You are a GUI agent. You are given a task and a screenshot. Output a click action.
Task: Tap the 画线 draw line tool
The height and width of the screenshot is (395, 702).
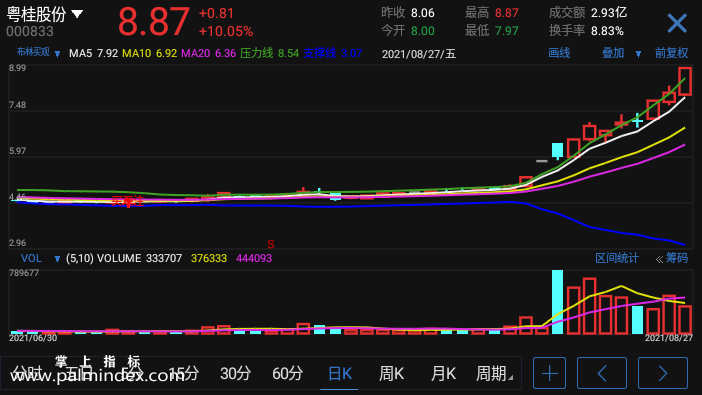click(559, 53)
